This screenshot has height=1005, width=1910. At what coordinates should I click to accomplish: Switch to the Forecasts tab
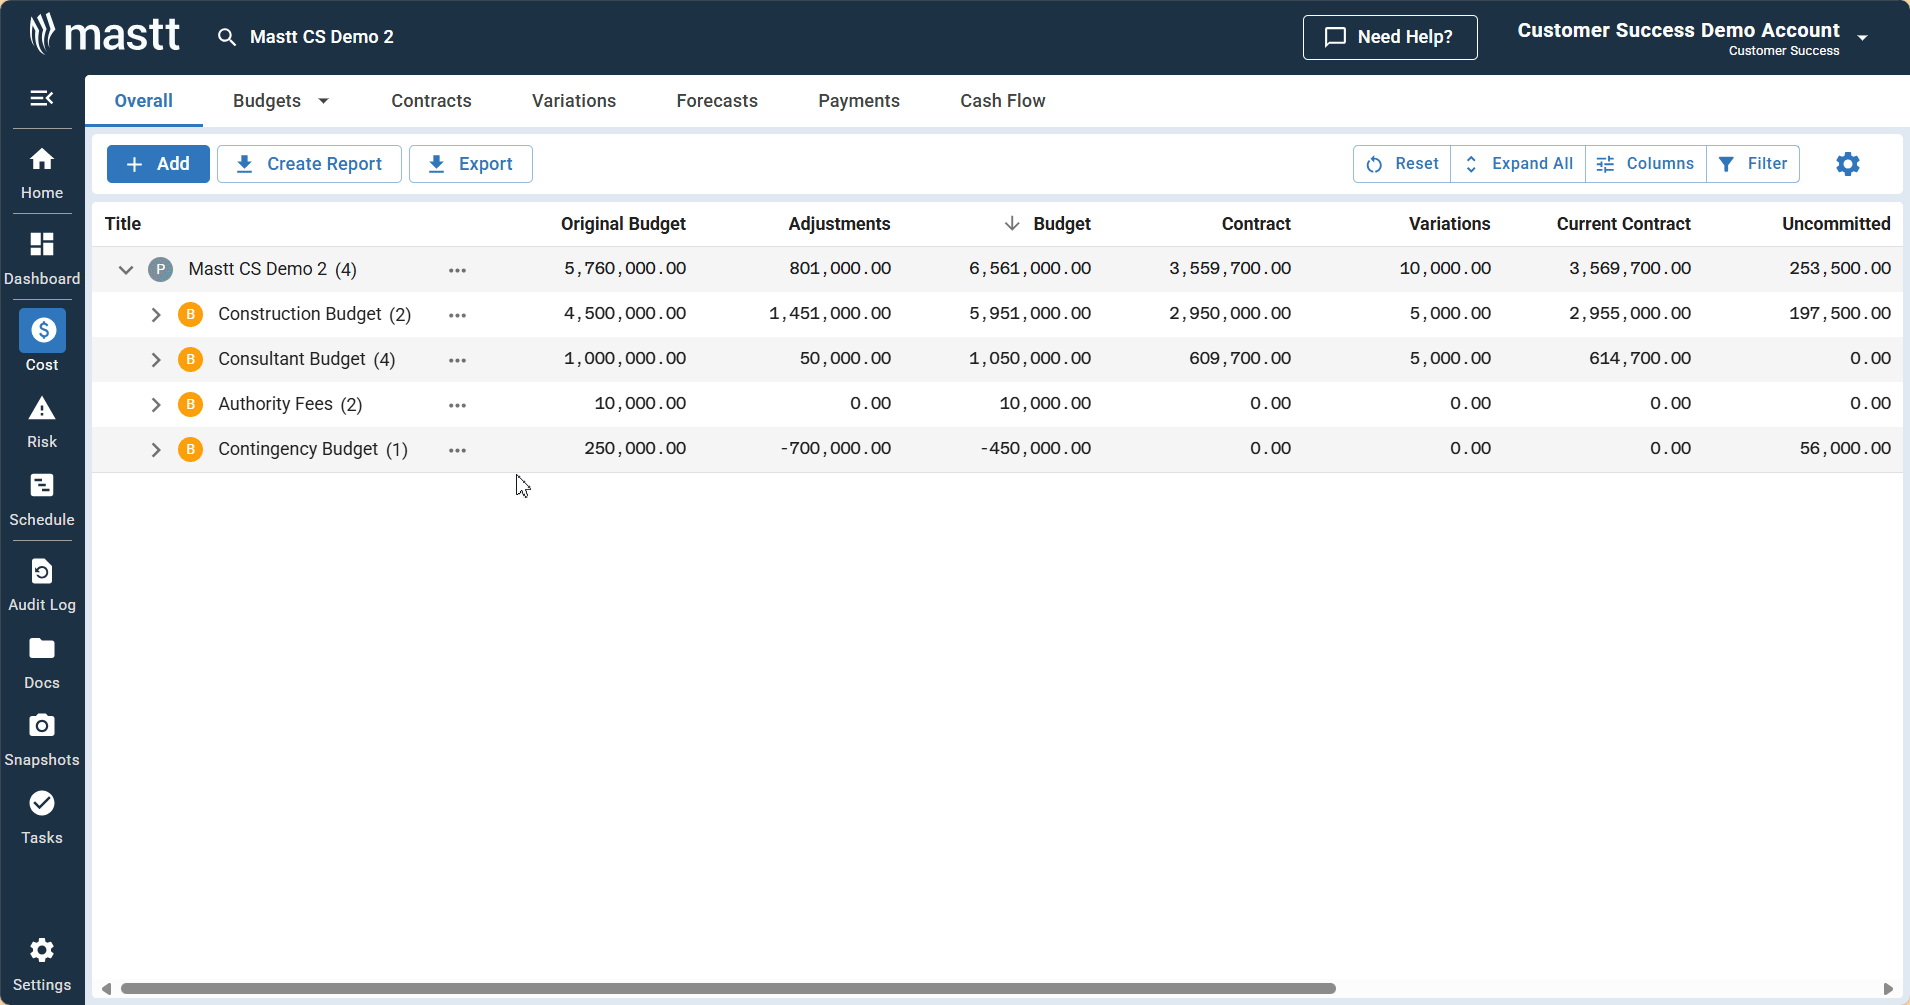coord(717,101)
